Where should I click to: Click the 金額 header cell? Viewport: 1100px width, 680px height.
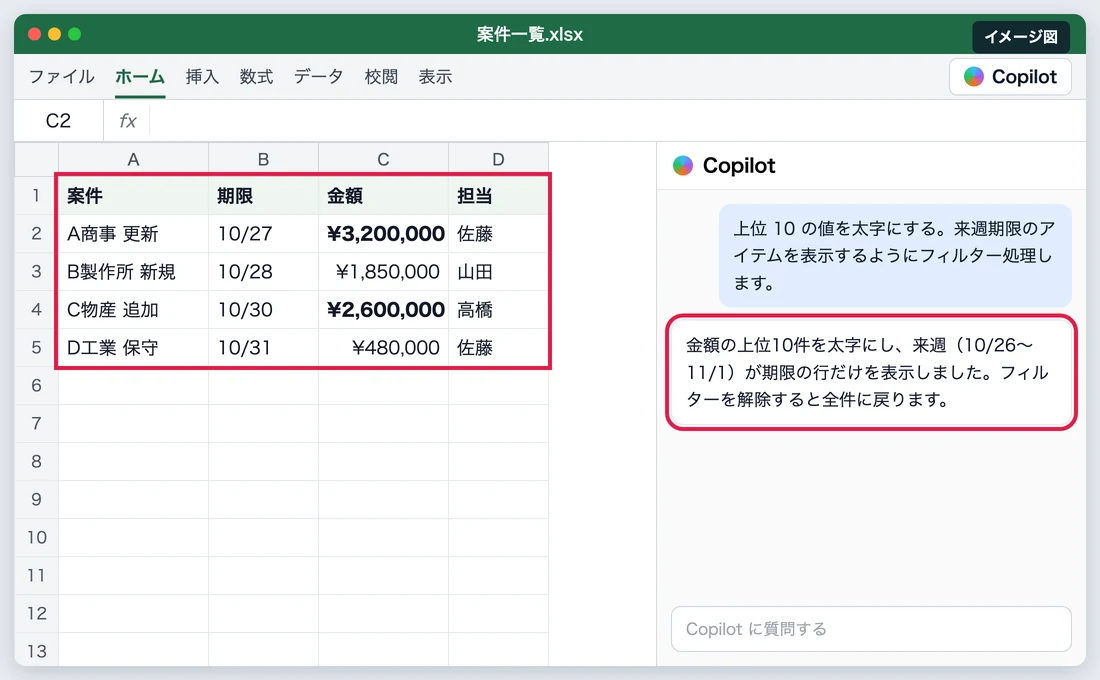coord(383,195)
